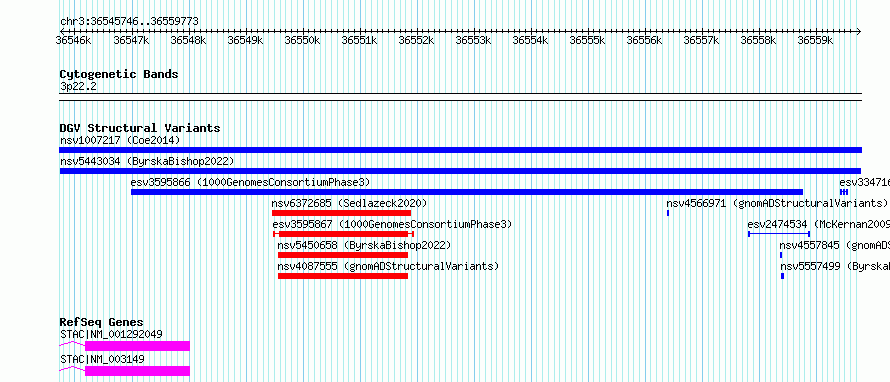Viewport: 890px width, 382px height.
Task: Click the red bar of nsv6372685
Action: (341, 213)
